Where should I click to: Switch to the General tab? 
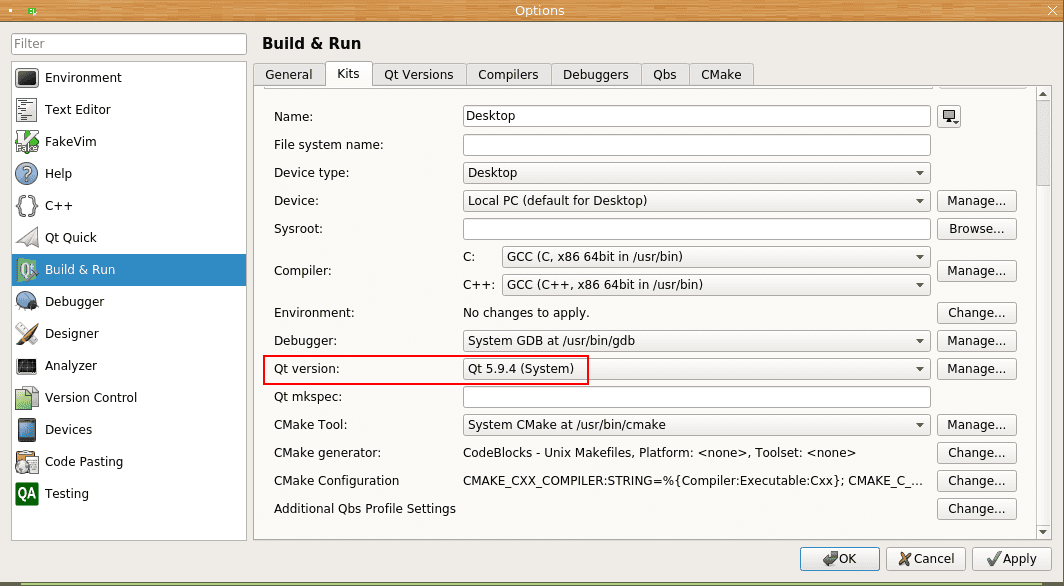pos(289,75)
